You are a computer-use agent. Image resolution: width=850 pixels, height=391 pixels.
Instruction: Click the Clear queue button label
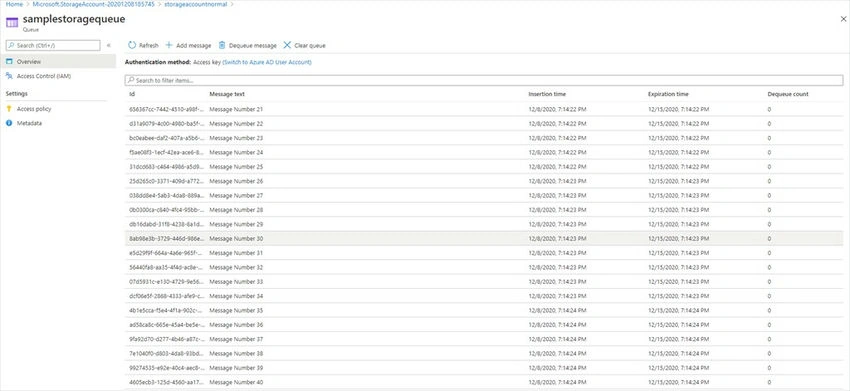pos(310,46)
